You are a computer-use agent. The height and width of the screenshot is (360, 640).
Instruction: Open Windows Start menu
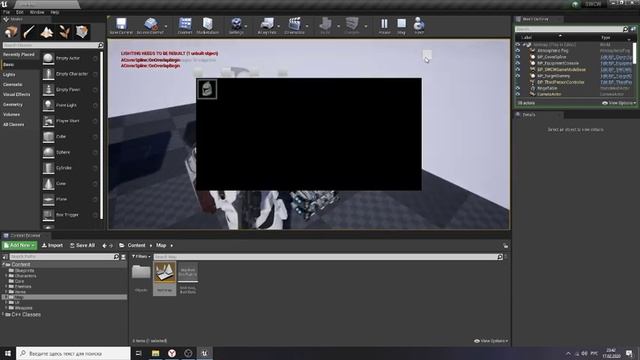pyautogui.click(x=8, y=353)
